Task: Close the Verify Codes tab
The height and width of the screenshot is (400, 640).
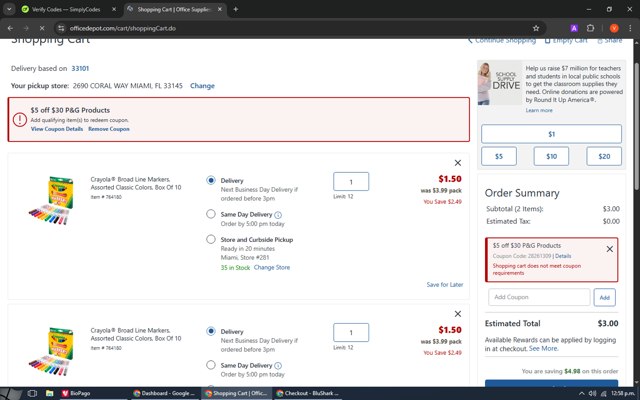Action: (x=114, y=9)
